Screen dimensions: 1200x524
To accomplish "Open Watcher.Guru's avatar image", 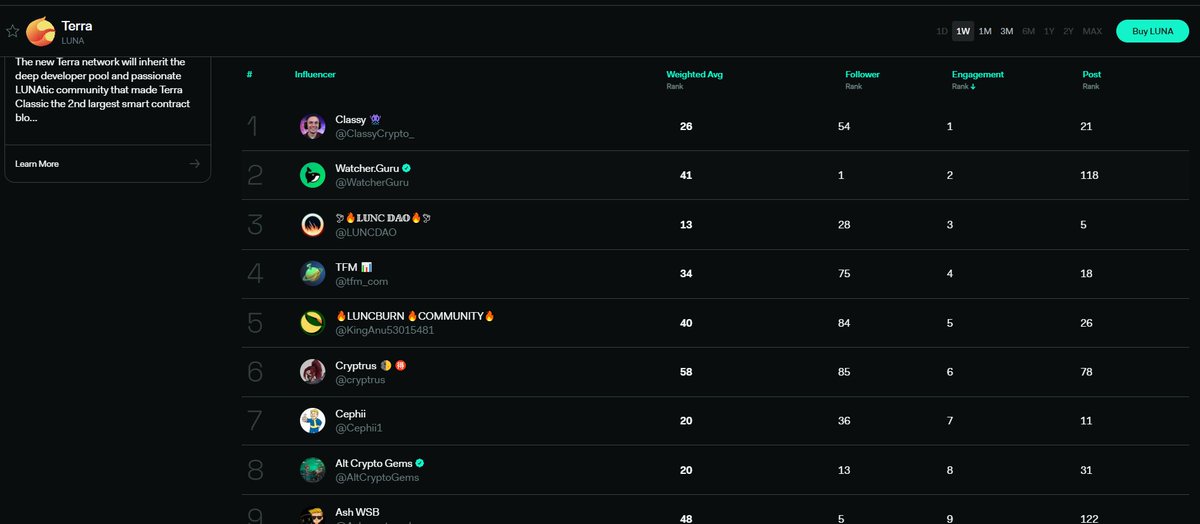I will [313, 175].
